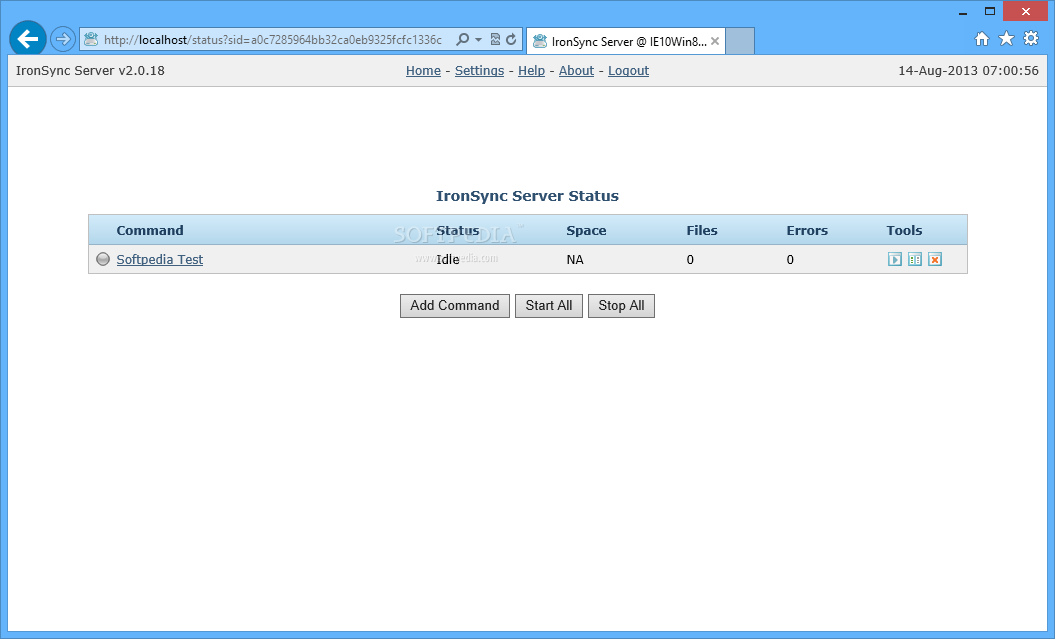Click the browser forward arrow button

(x=63, y=39)
